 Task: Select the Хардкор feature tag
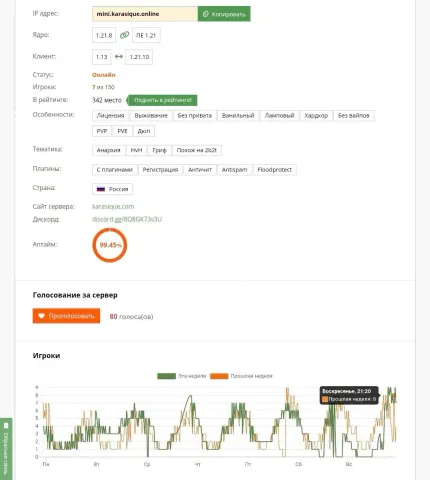[x=316, y=116]
